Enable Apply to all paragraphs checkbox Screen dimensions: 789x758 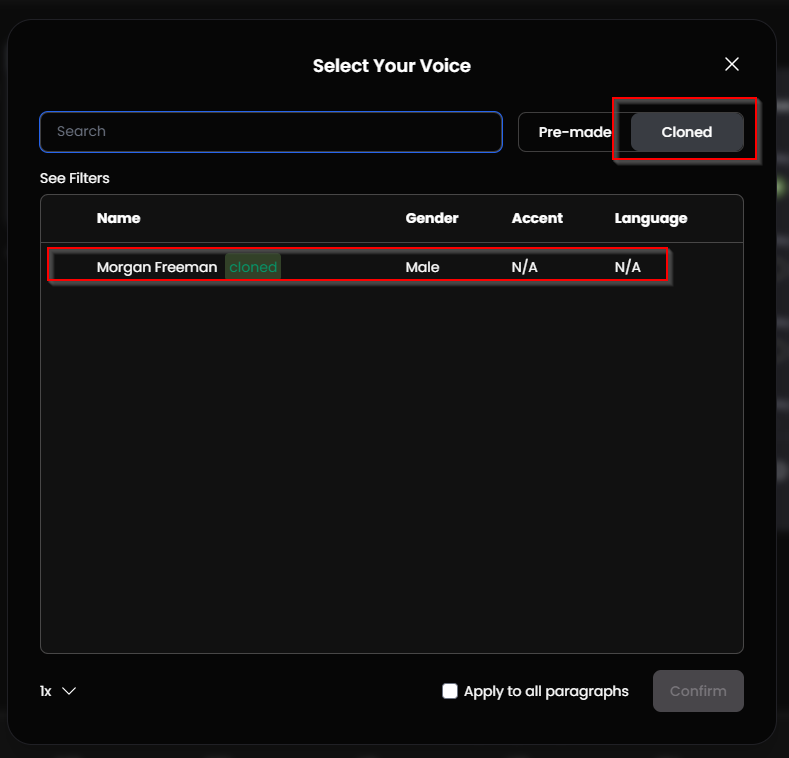click(450, 691)
